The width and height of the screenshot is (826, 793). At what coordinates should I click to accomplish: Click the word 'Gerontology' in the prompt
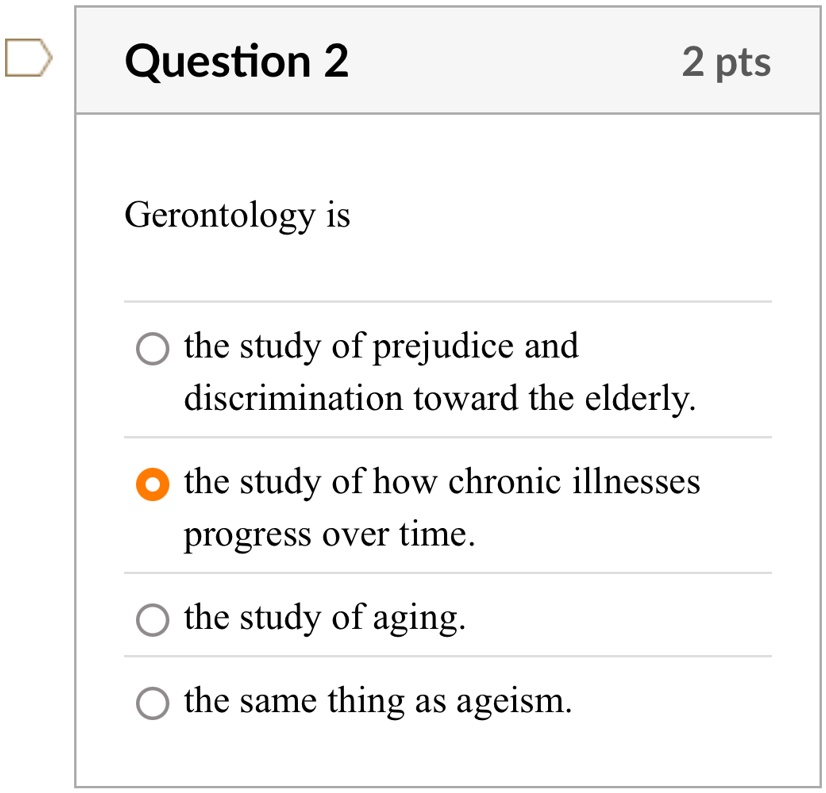point(220,217)
